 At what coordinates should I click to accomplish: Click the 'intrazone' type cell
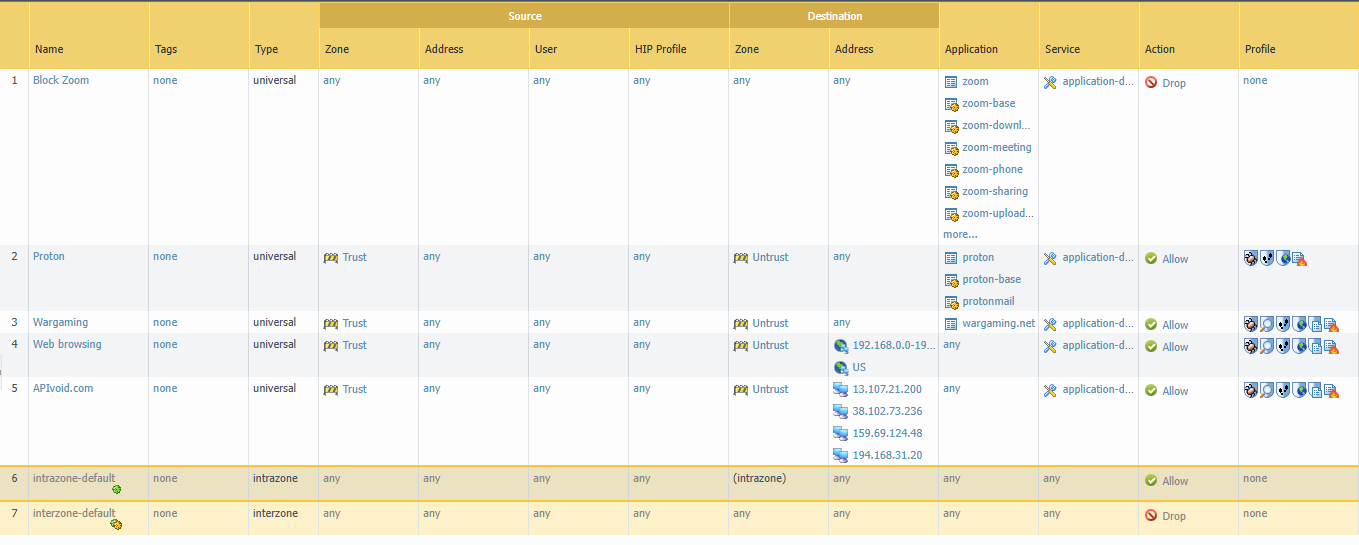point(275,478)
